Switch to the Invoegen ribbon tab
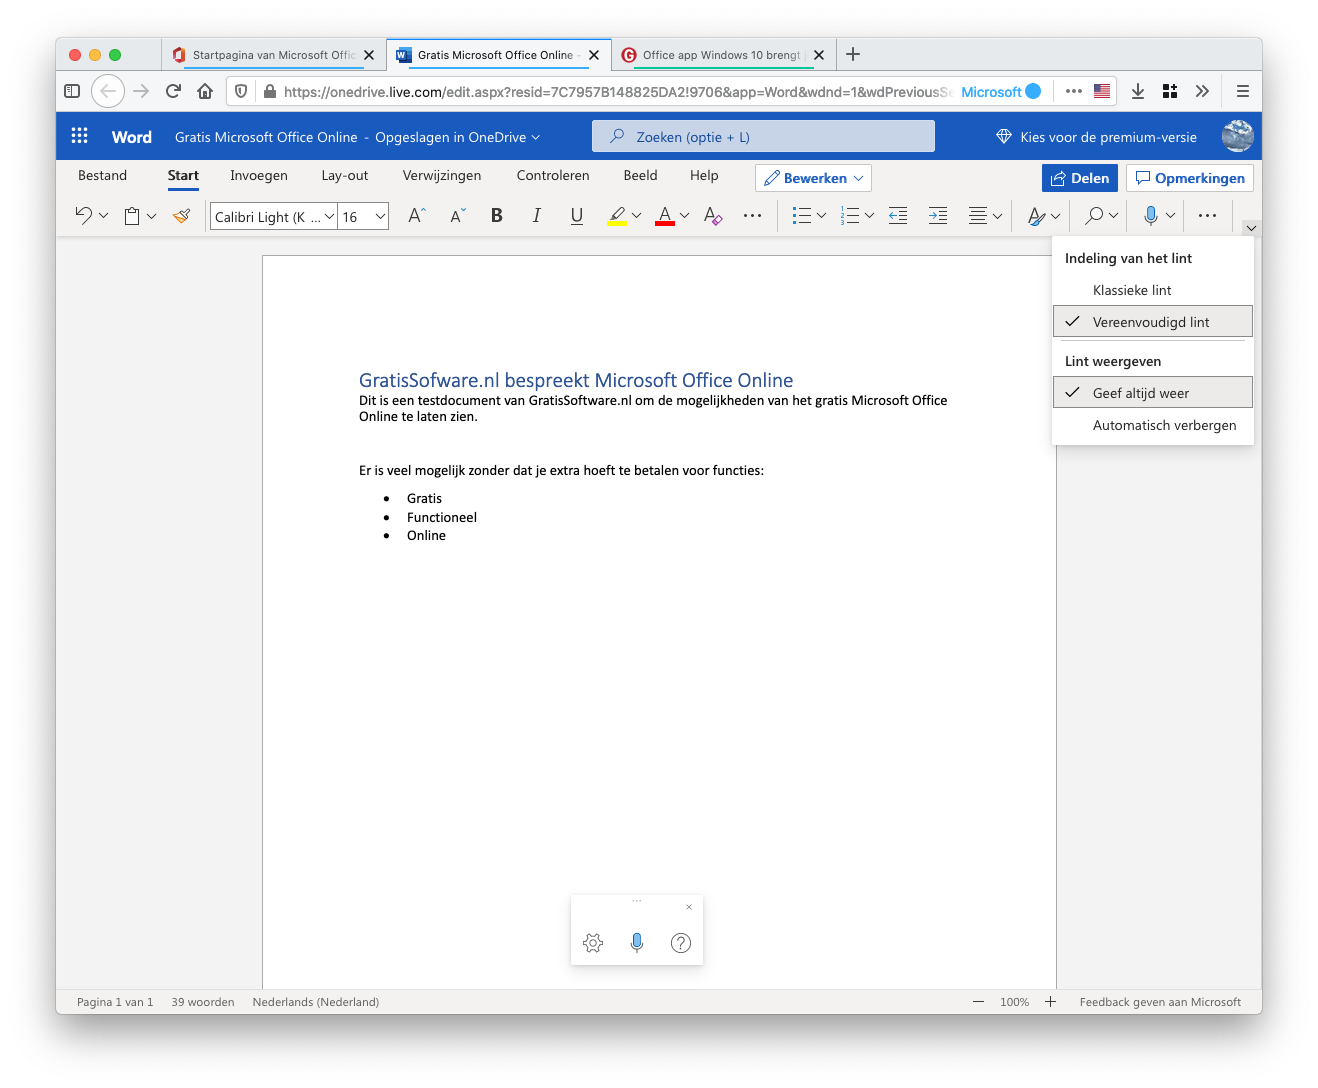 pos(259,176)
